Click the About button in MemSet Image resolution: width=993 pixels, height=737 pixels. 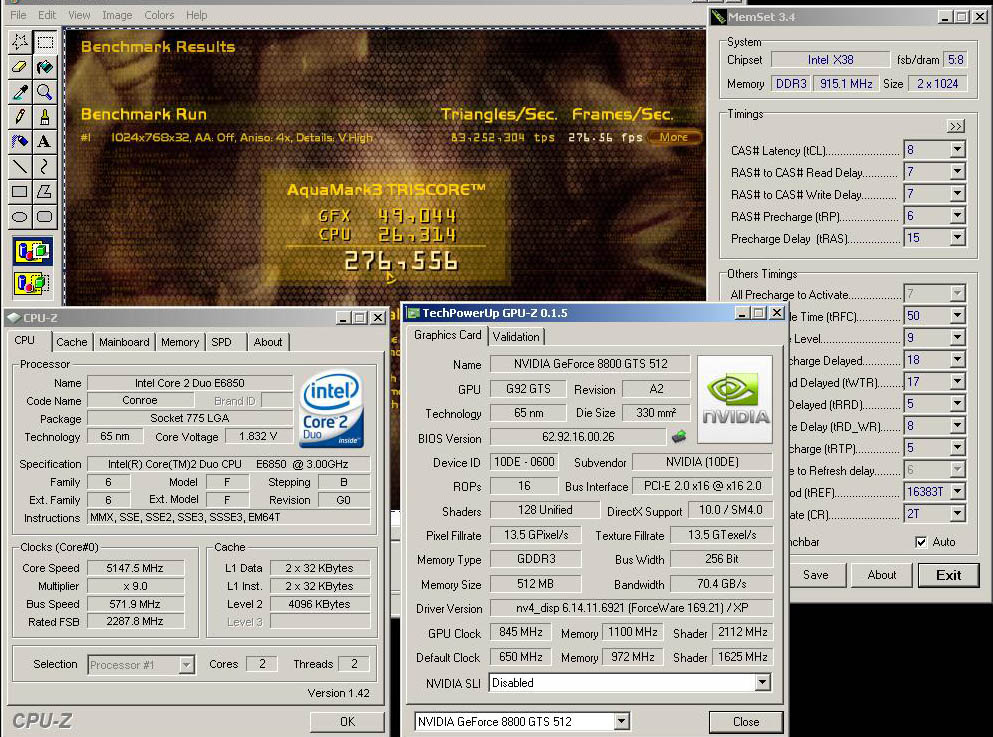click(x=882, y=575)
